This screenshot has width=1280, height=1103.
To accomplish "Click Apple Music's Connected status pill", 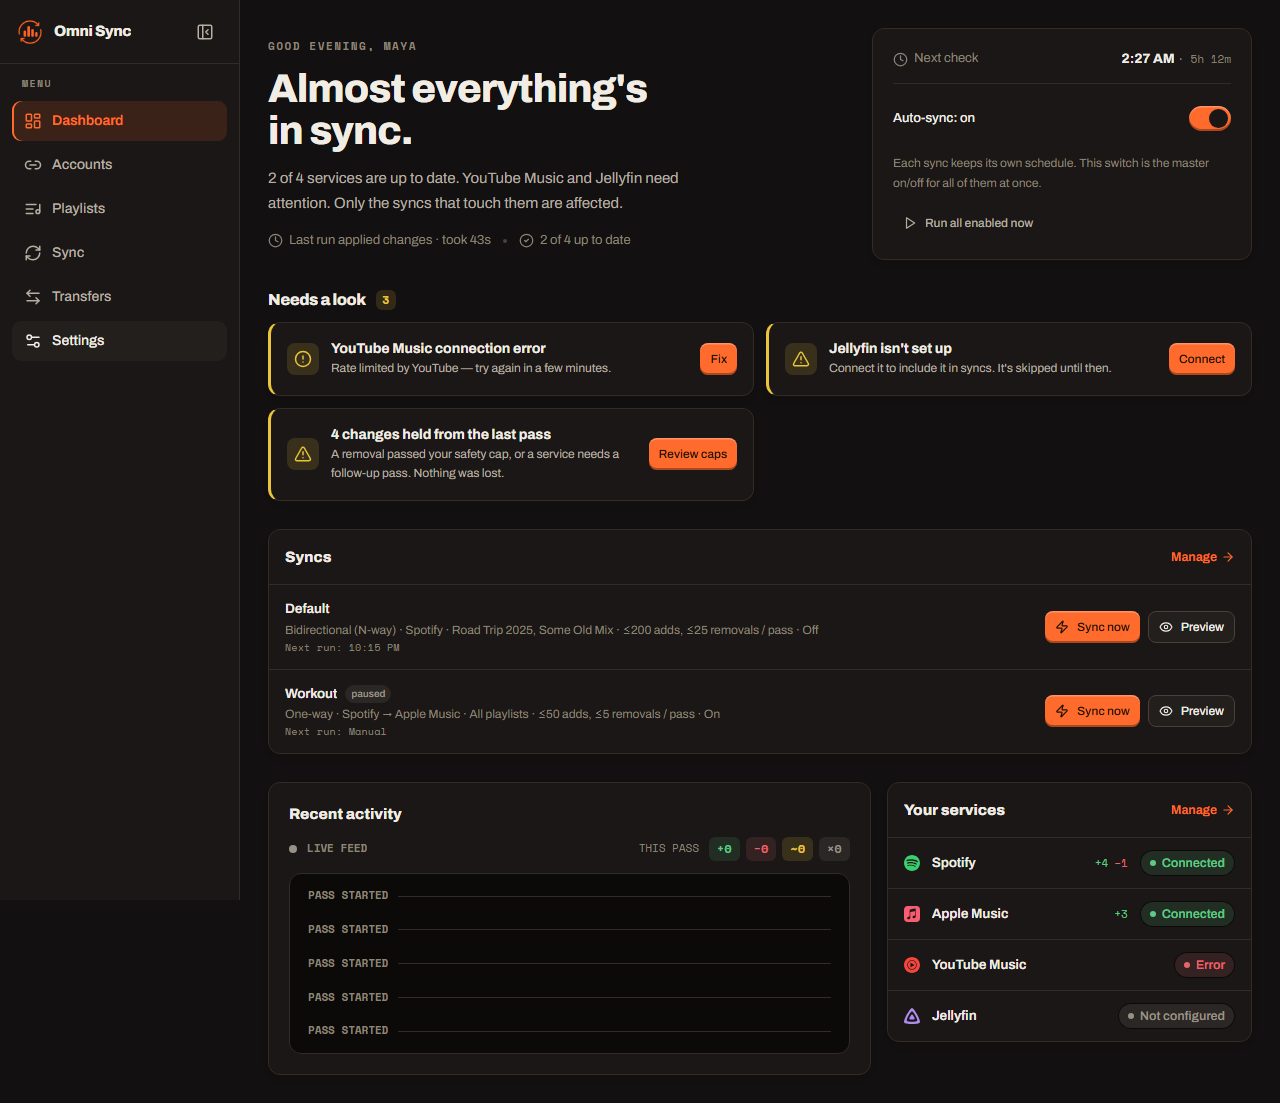I will tap(1187, 914).
